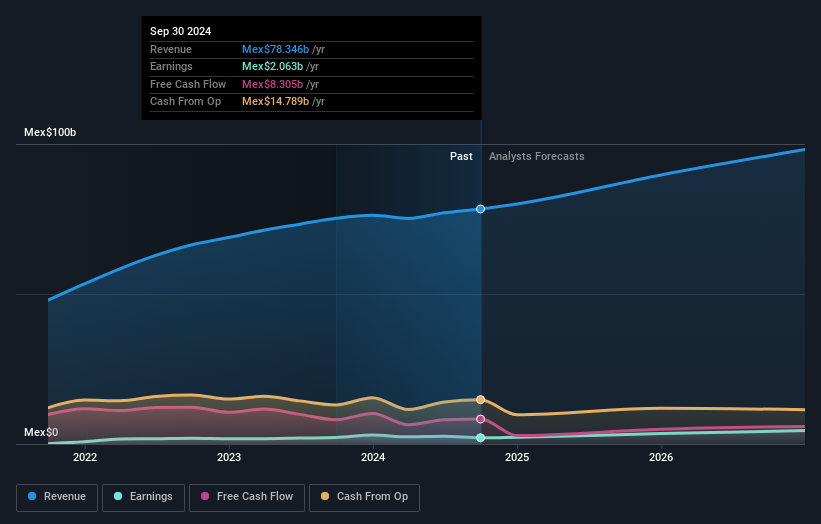Click the Mex$100b y-axis label

click(x=50, y=132)
